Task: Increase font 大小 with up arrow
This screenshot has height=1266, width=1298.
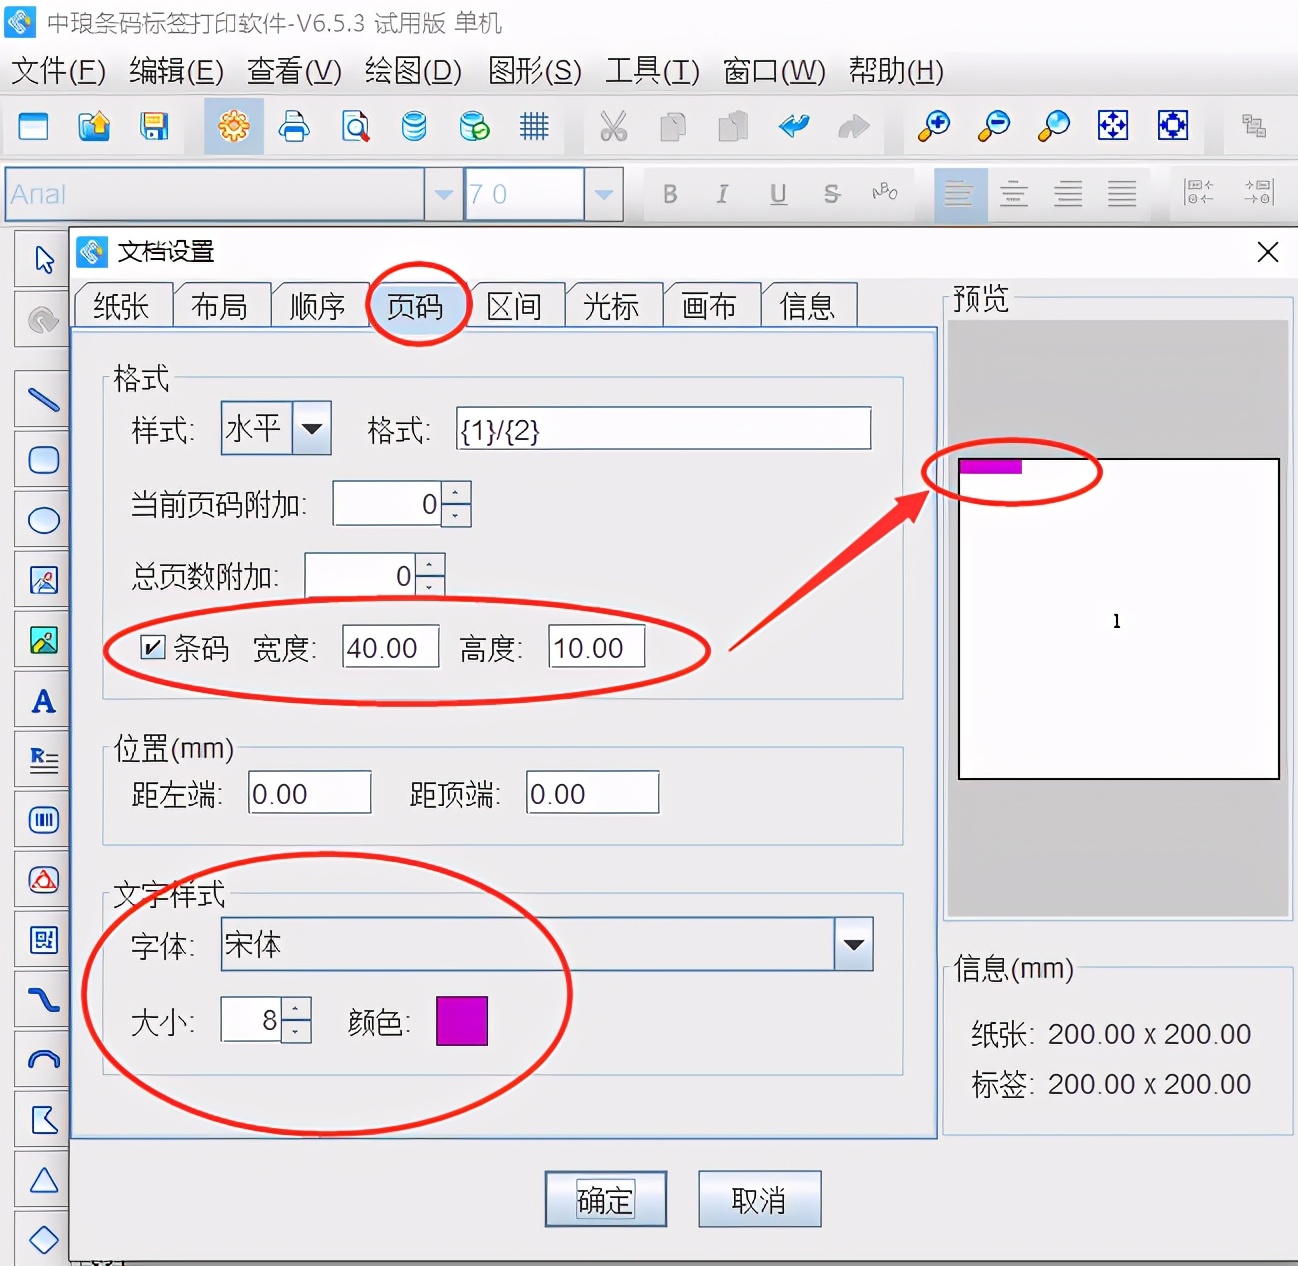Action: point(296,1009)
